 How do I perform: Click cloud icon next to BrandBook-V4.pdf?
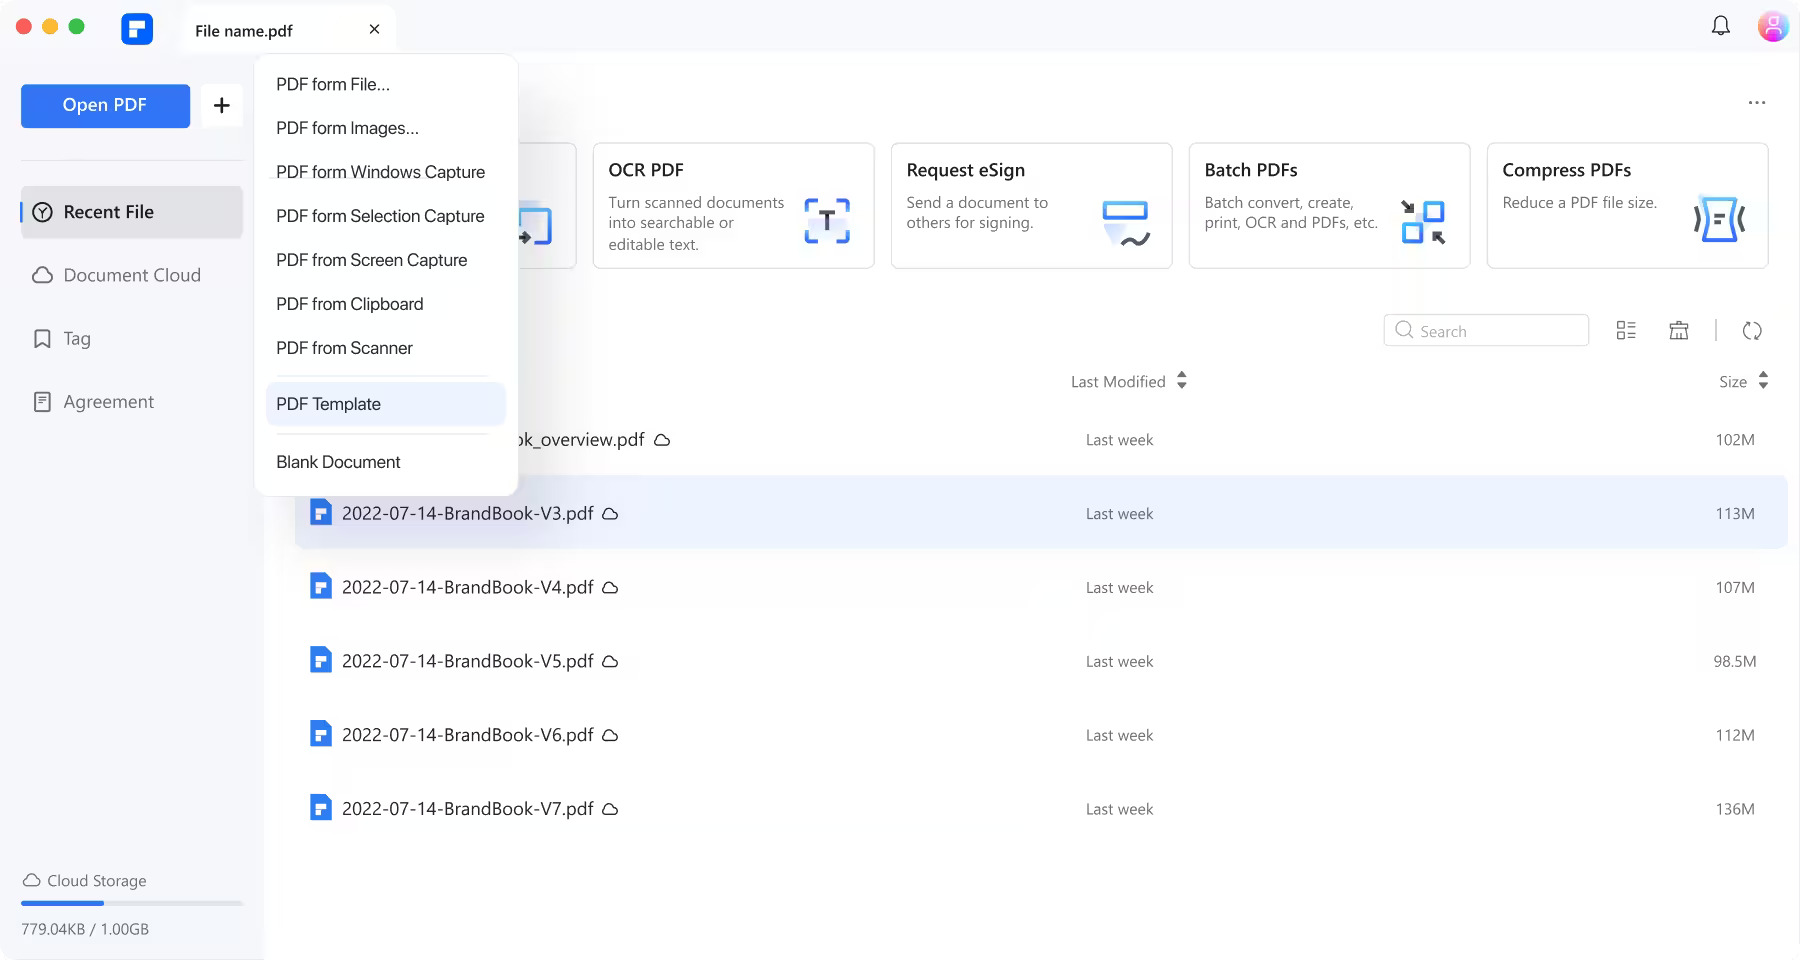(x=610, y=588)
